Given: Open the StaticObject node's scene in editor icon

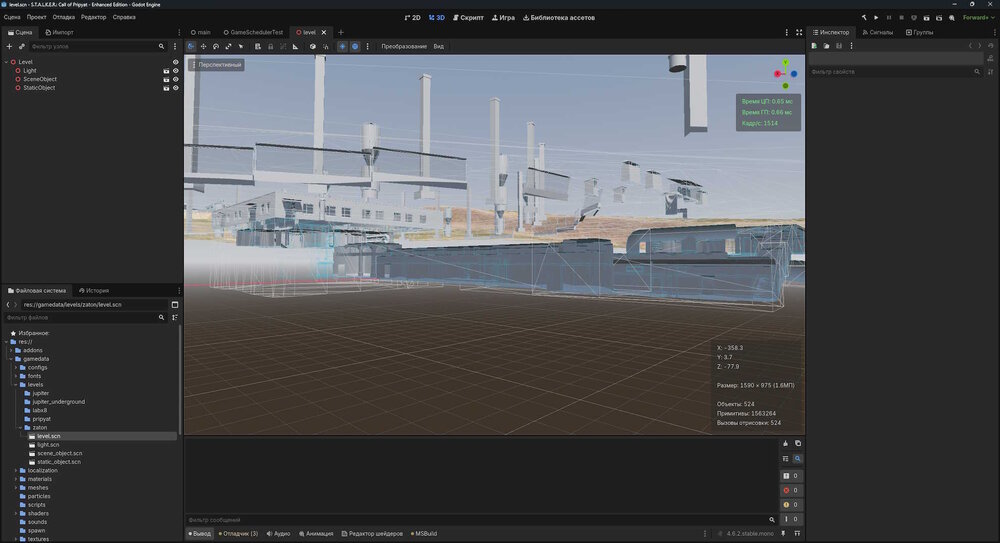Looking at the screenshot, I should (166, 88).
